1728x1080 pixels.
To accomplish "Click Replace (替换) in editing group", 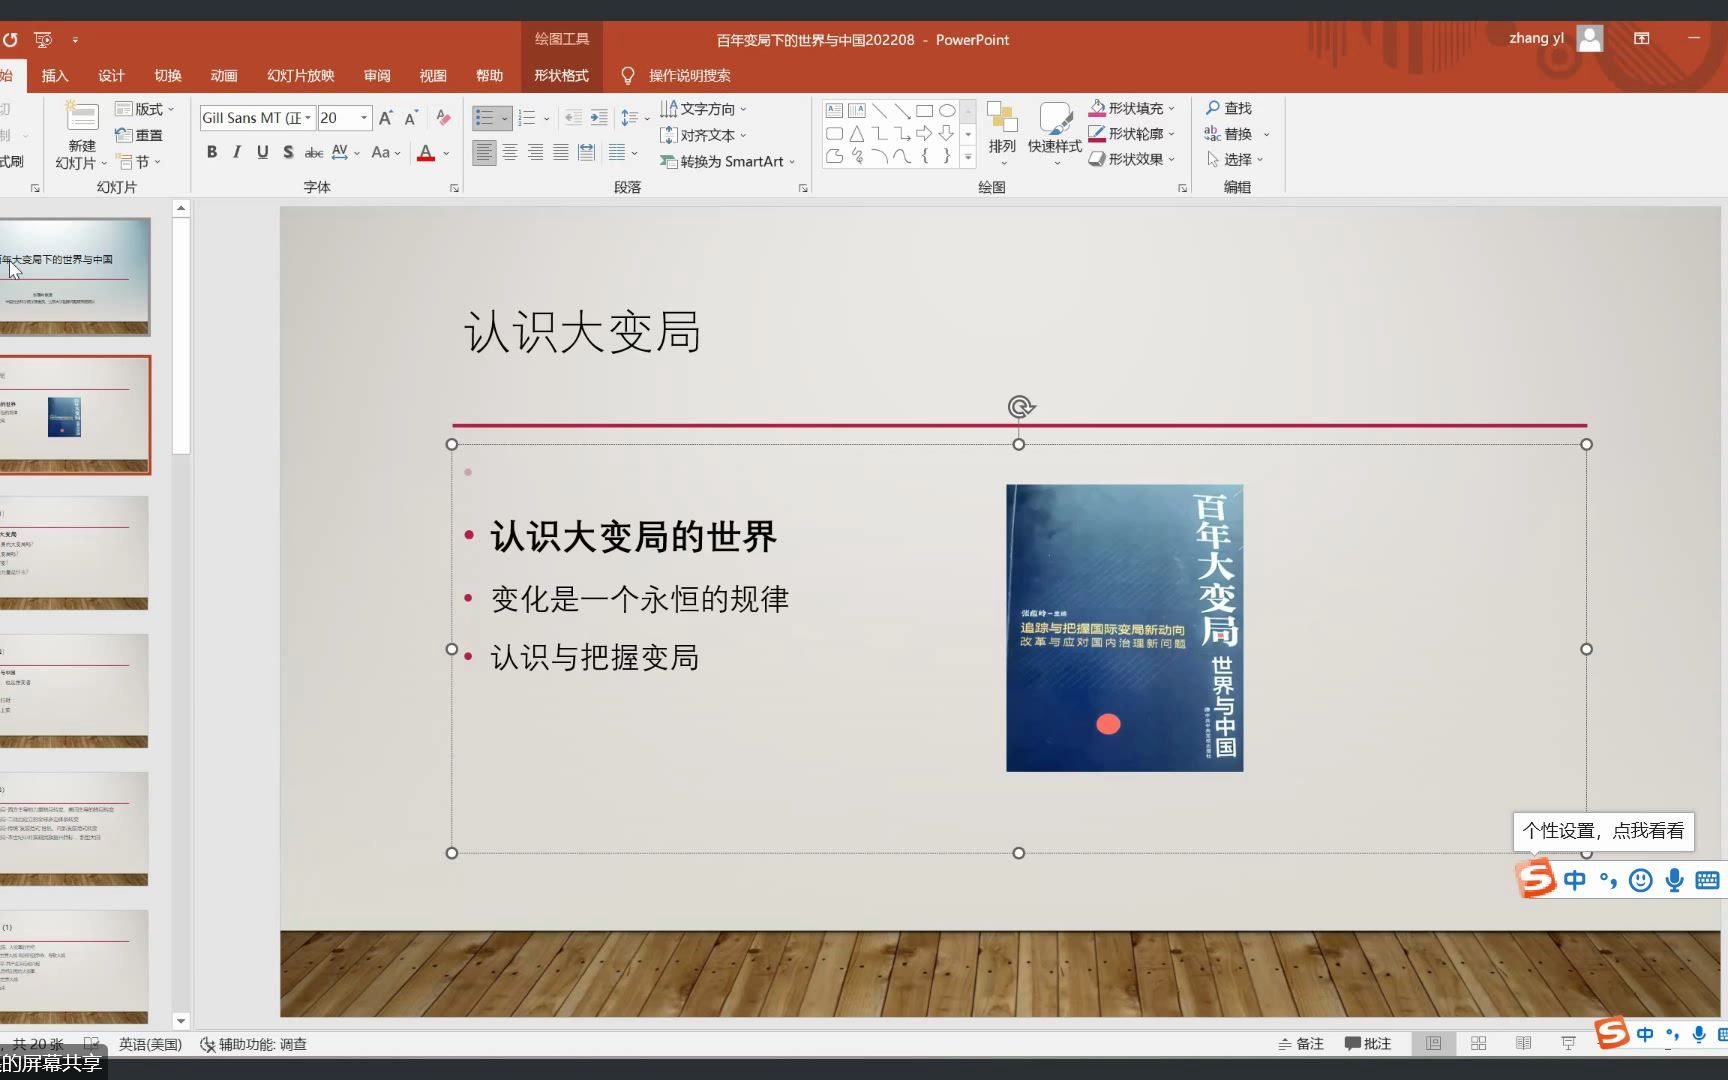I will (x=1237, y=134).
